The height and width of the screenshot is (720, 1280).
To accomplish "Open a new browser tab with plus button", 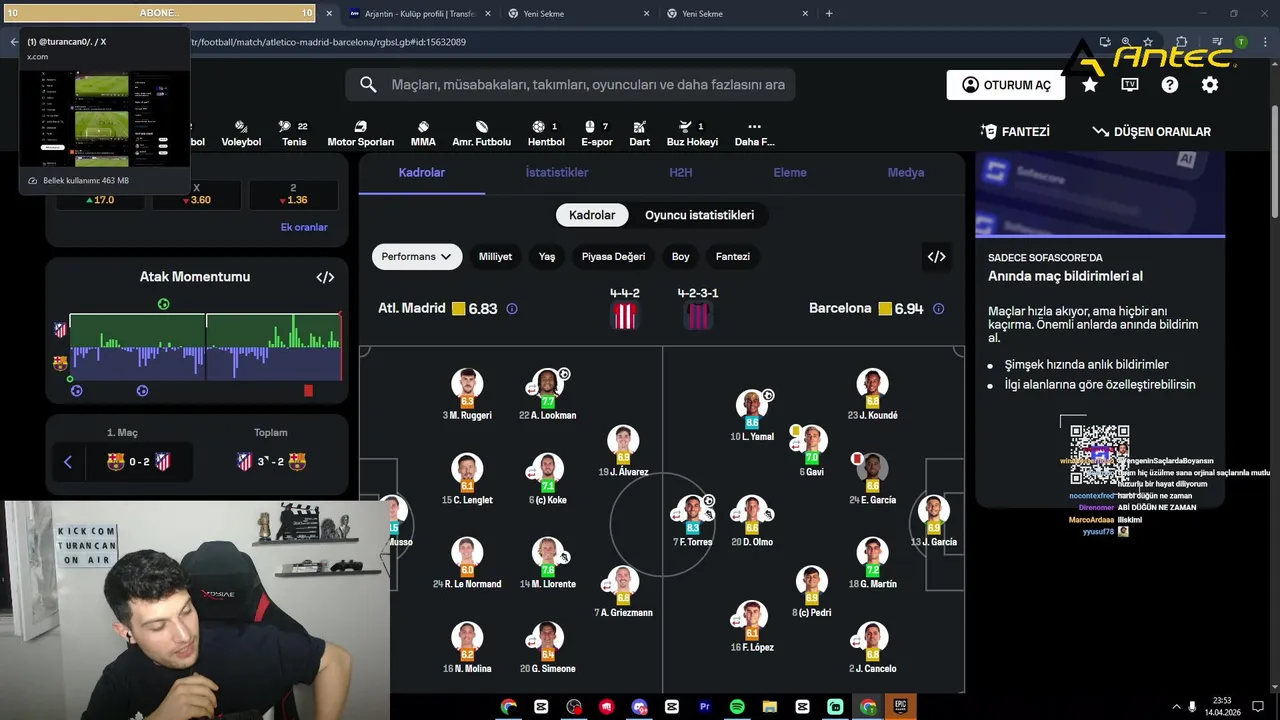I will pos(829,14).
